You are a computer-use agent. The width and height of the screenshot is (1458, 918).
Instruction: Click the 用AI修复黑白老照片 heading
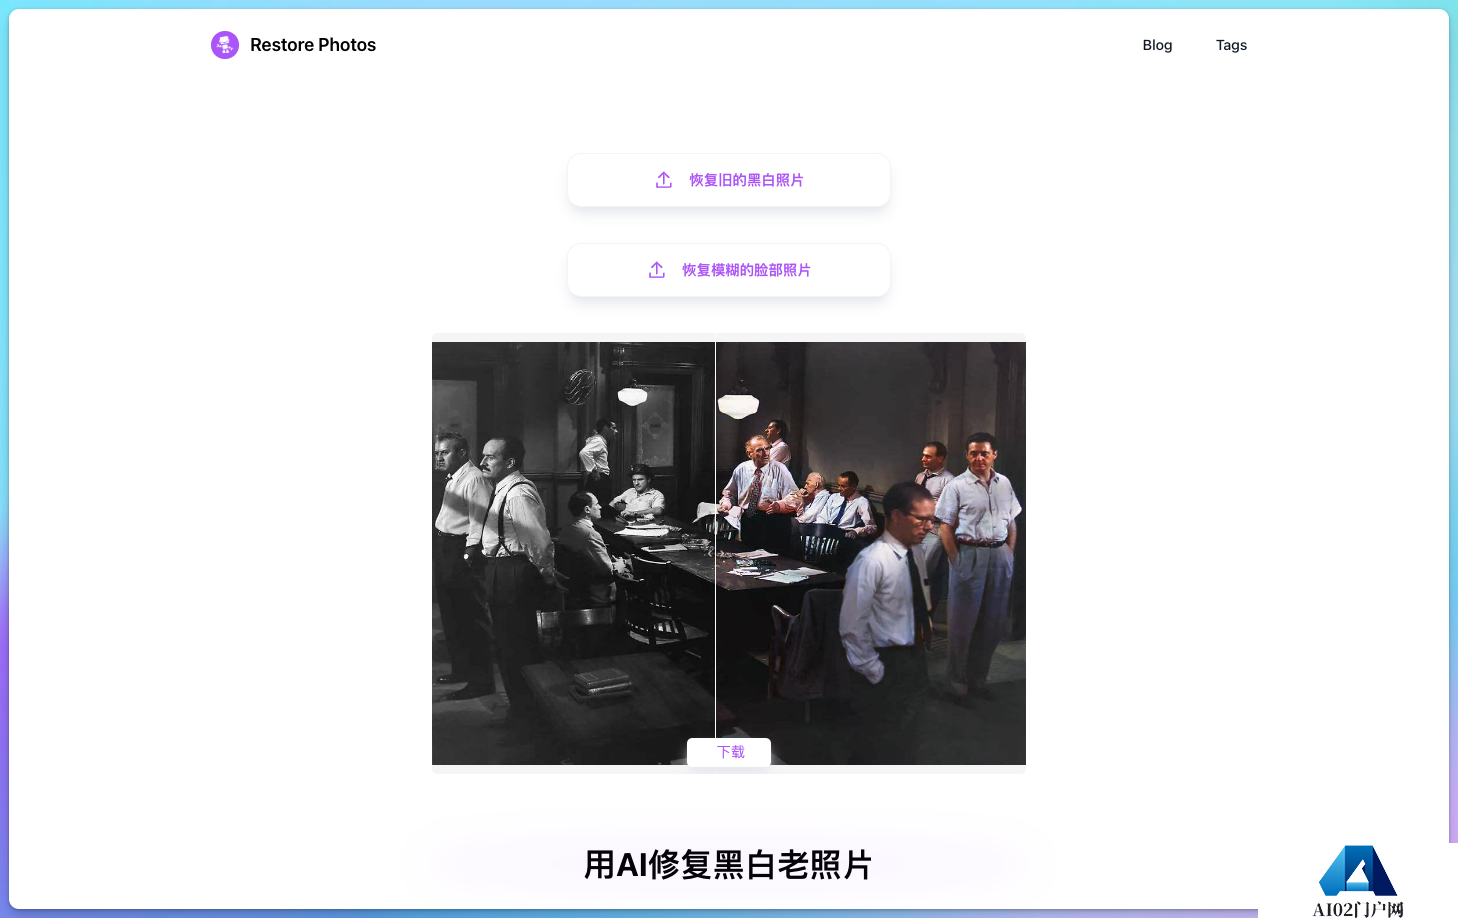728,865
